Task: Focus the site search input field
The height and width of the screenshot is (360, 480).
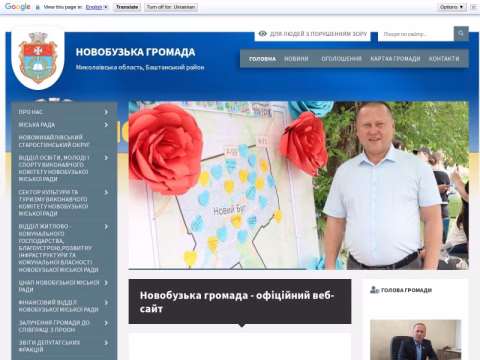Action: coord(416,34)
